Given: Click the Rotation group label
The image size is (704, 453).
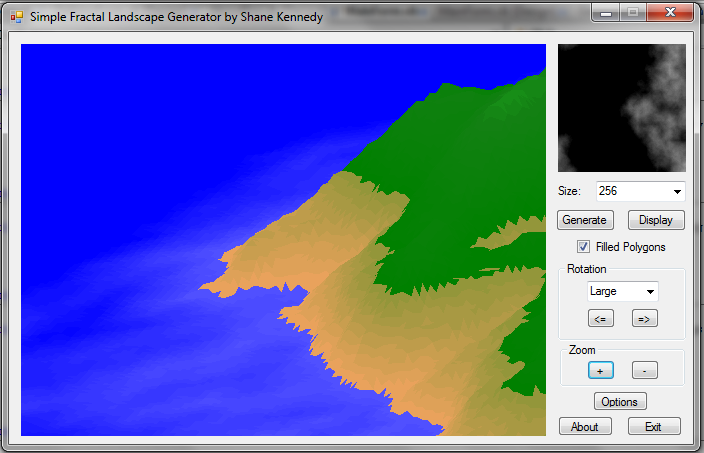Looking at the screenshot, I should pos(586,269).
